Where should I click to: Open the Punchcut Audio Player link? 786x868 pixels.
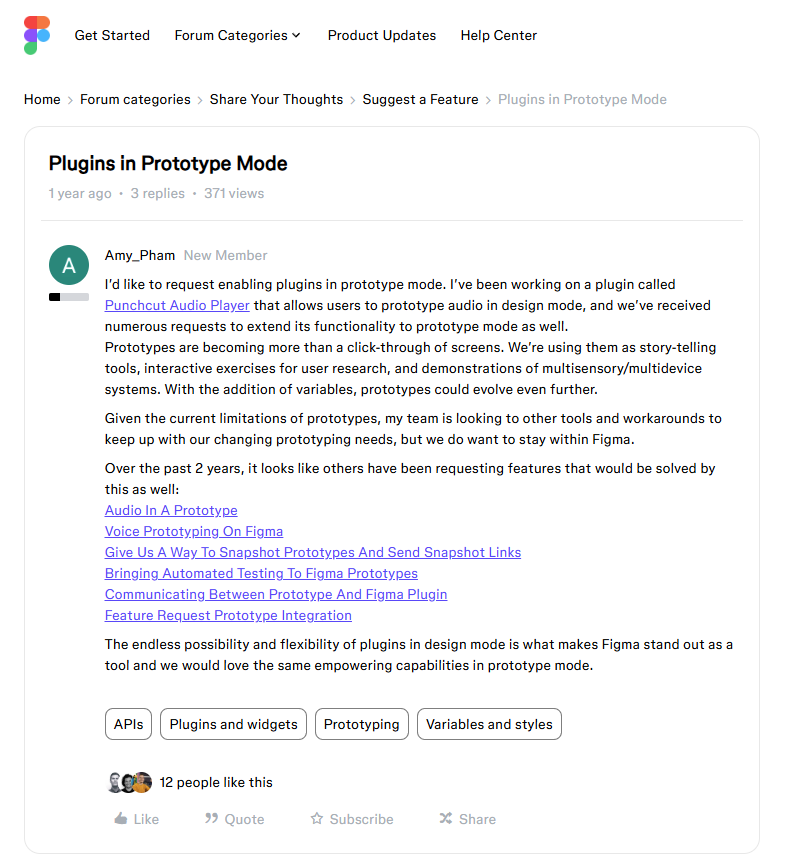click(177, 305)
